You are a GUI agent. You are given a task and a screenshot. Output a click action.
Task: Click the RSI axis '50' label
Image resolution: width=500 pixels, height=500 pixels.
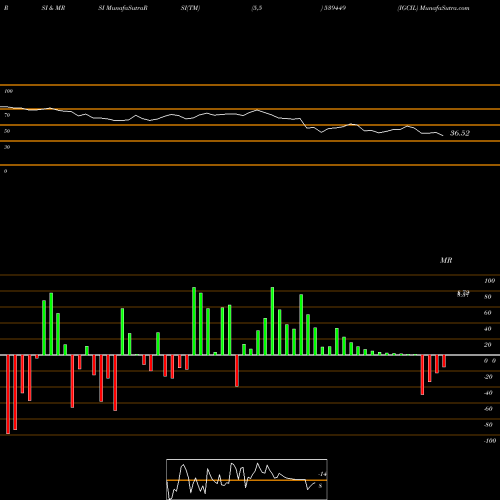pos(7,131)
